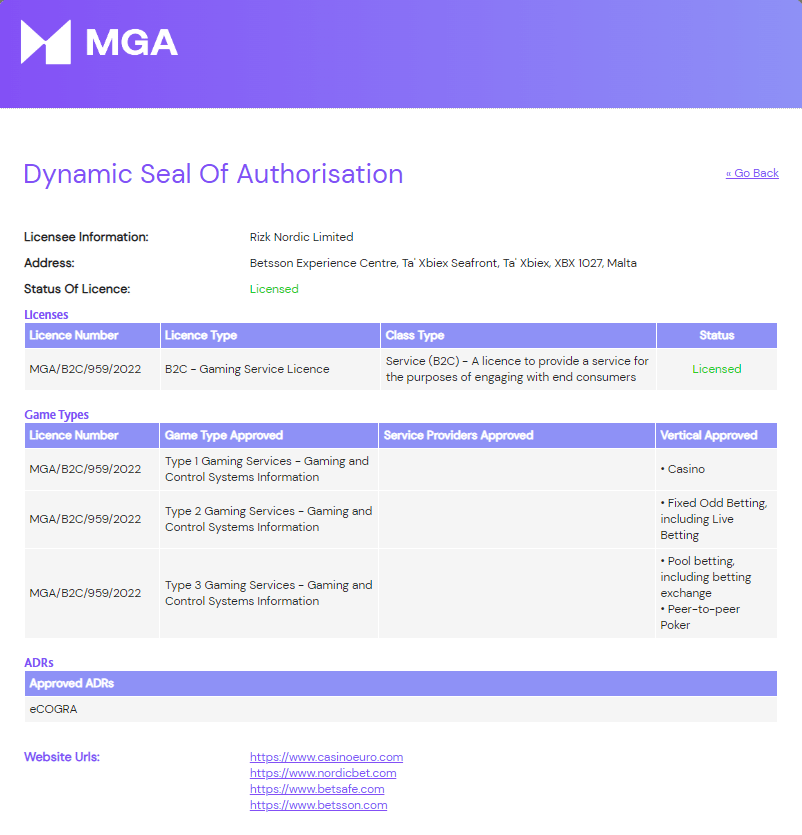This screenshot has width=802, height=835.
Task: Click the 'eCOGRA' ADR entry
Action: click(53, 709)
